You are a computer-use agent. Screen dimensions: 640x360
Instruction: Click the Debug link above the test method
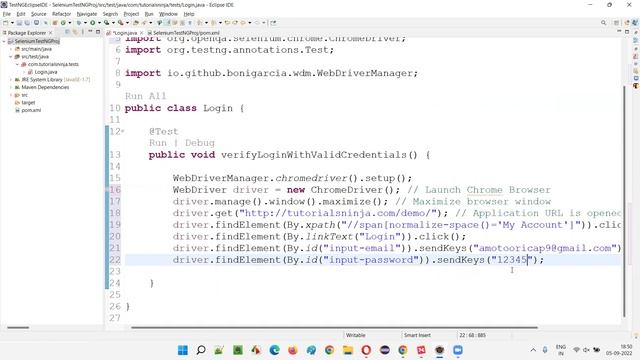(x=200, y=143)
